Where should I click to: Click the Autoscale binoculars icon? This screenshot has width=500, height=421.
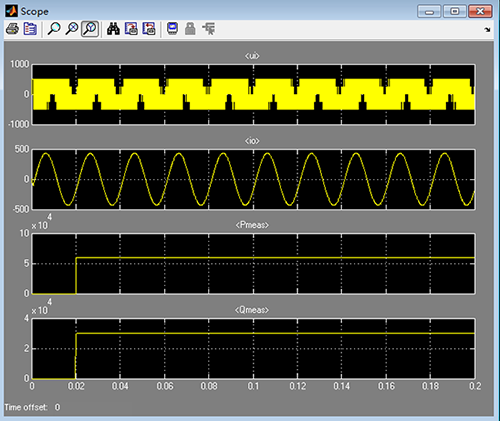(113, 29)
